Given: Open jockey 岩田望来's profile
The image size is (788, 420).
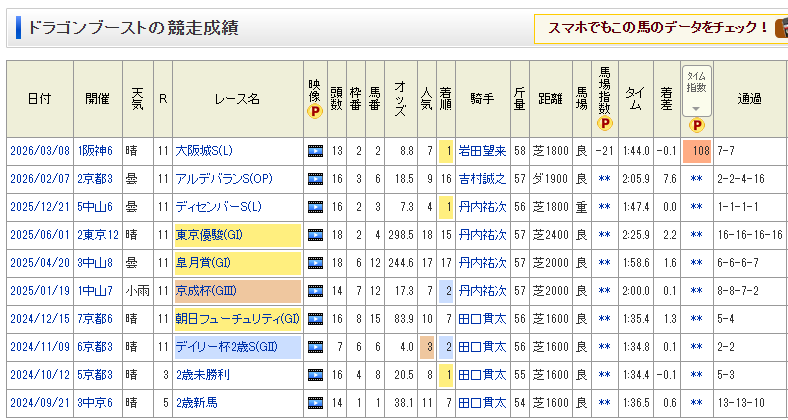Looking at the screenshot, I should tap(483, 151).
